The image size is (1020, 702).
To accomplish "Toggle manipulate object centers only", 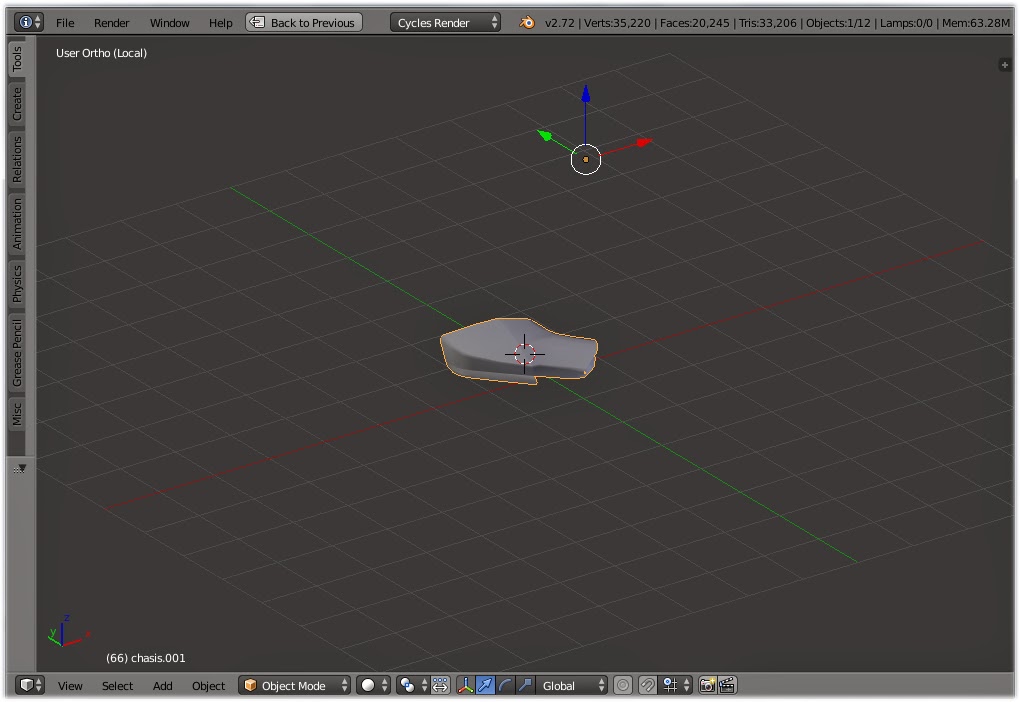I will (x=622, y=685).
